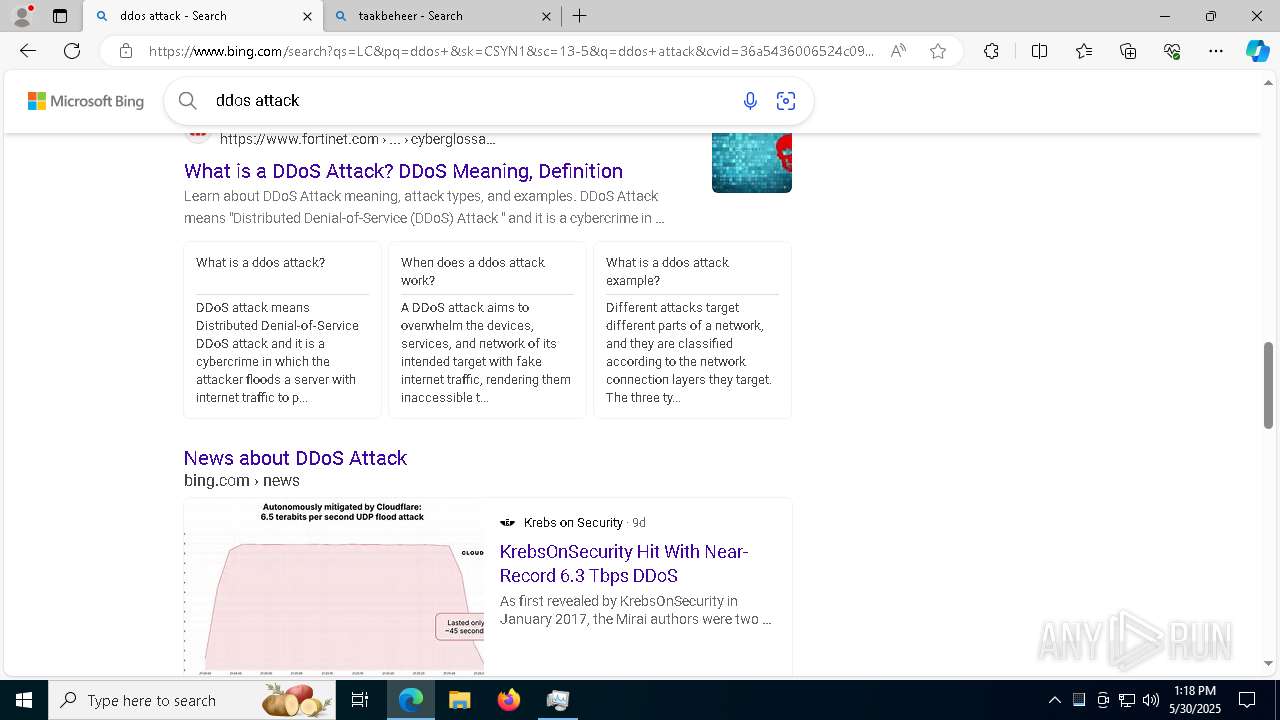
Task: Go to Microsoft Bing home logo
Action: 86,101
